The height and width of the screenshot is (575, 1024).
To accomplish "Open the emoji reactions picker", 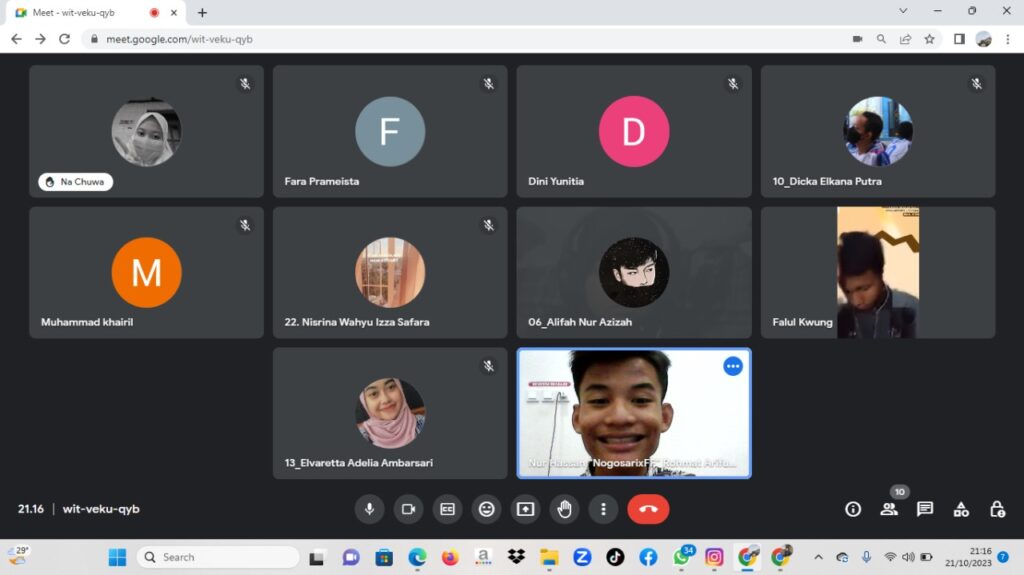I will coord(486,509).
